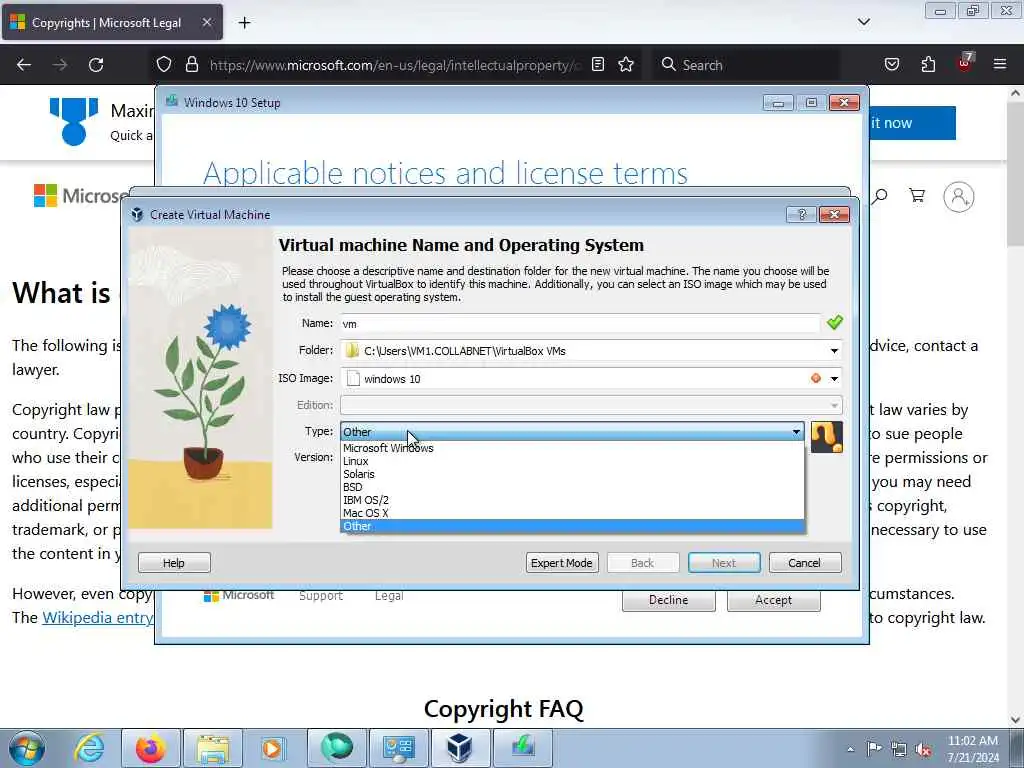Screen dimensions: 1024x768
Task: Select the highlighted Other entry in list
Action: click(x=572, y=526)
